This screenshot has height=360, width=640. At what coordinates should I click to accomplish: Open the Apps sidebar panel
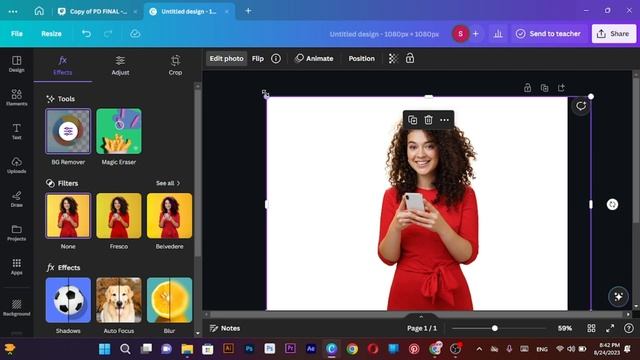[x=16, y=267]
